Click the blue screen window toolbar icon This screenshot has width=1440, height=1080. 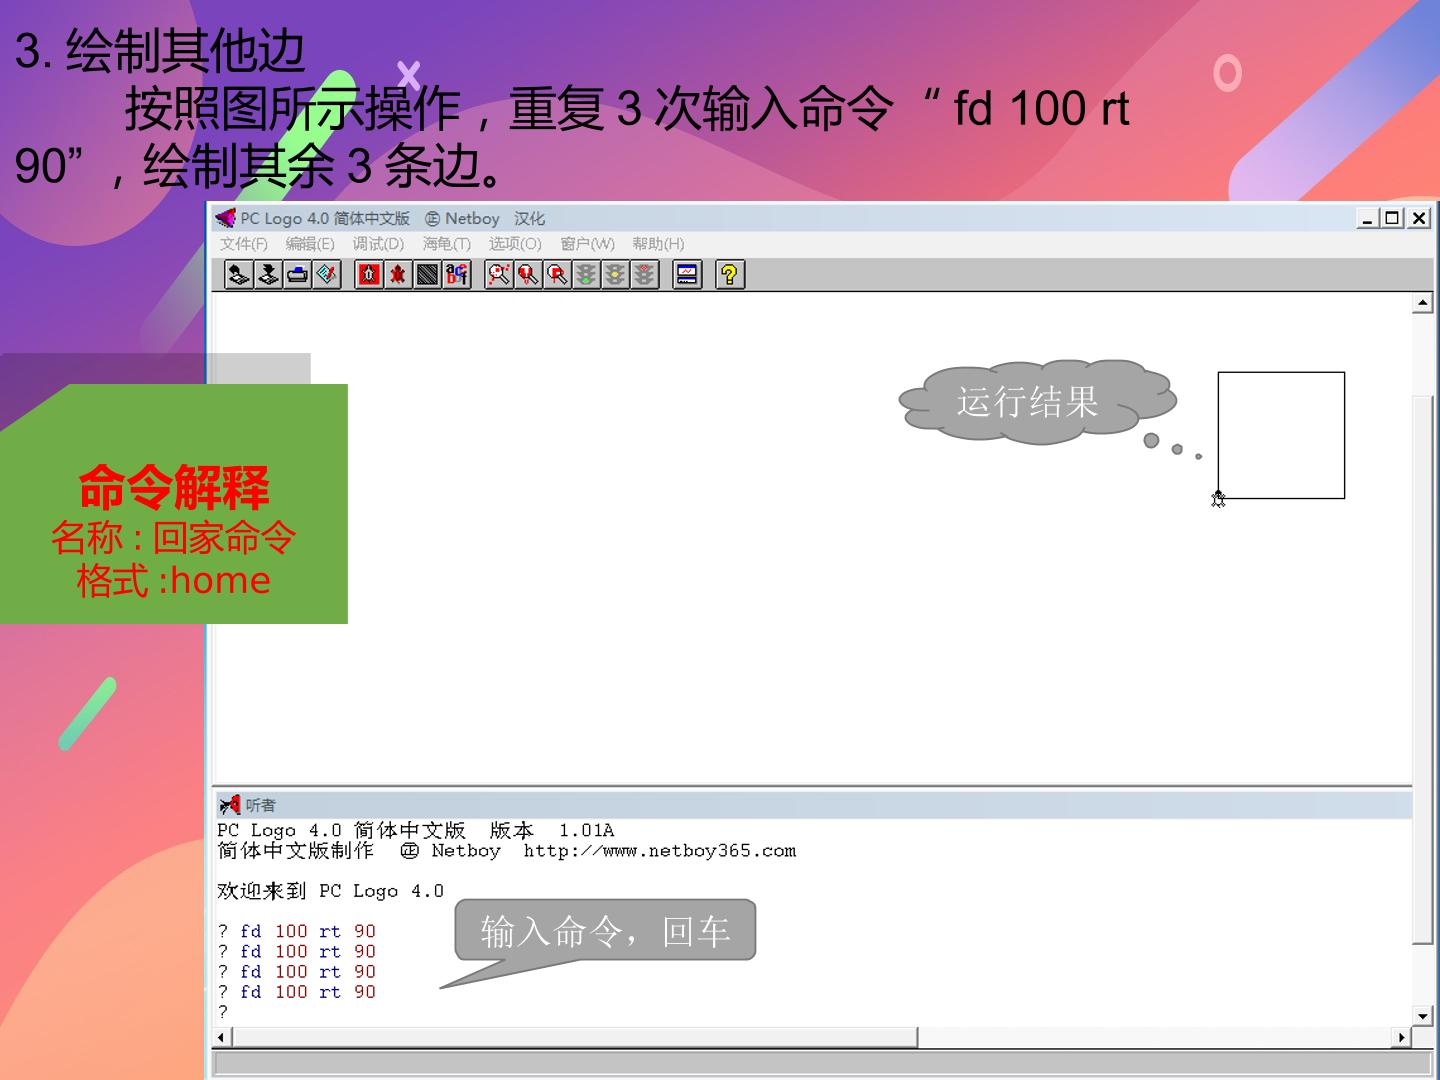click(687, 274)
